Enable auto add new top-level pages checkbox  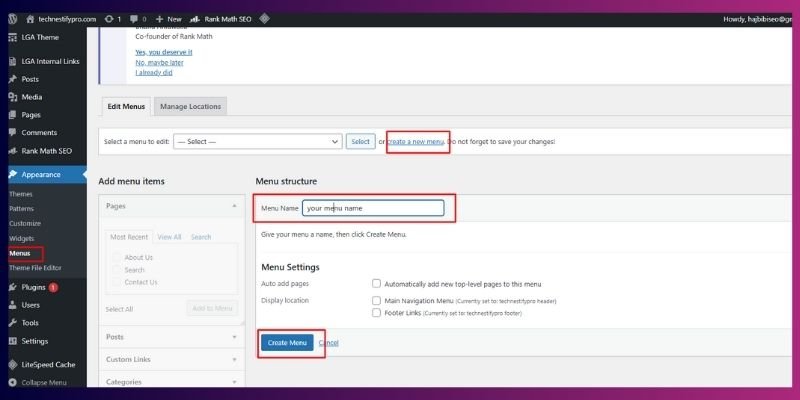tap(376, 284)
